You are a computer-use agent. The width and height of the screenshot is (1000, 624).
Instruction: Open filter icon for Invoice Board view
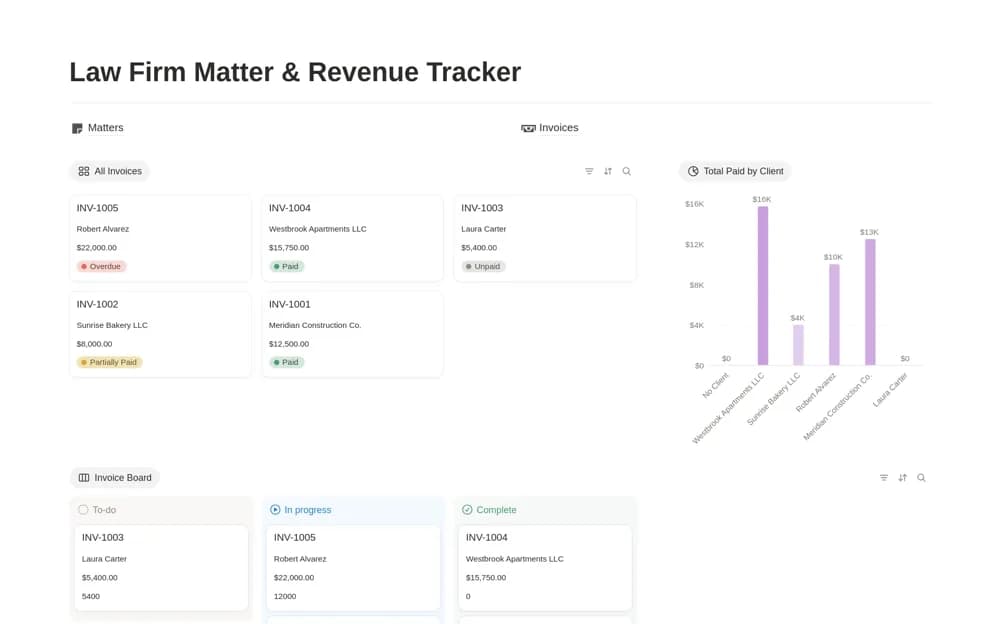tap(884, 477)
